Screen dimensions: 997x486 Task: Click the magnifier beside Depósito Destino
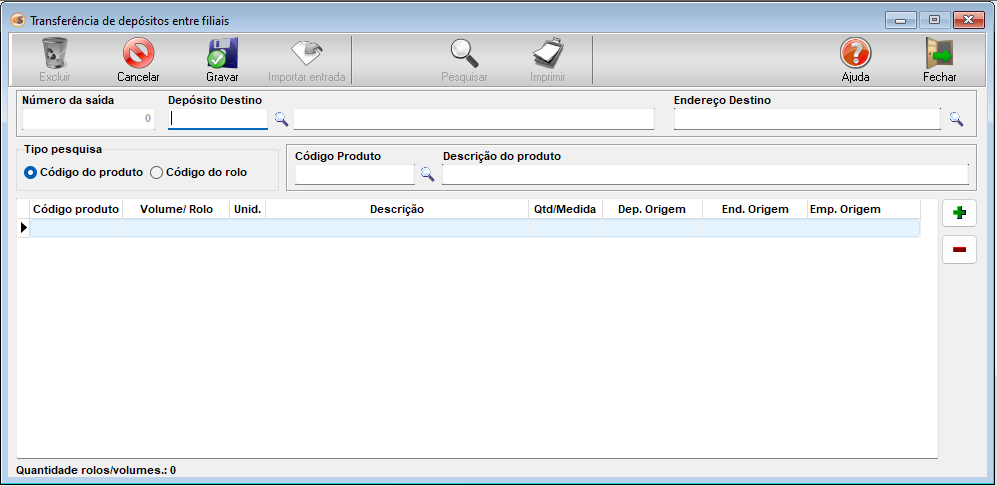[x=281, y=119]
